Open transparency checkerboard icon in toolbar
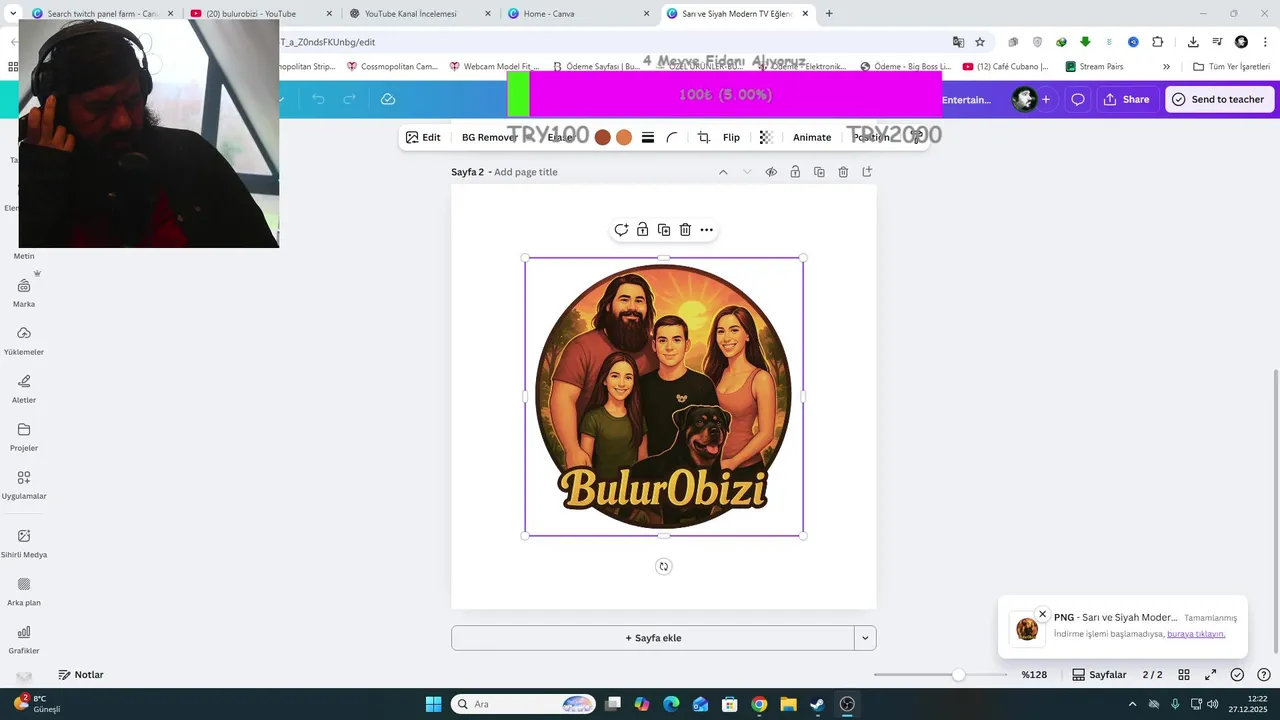Viewport: 1280px width, 720px height. click(x=766, y=137)
